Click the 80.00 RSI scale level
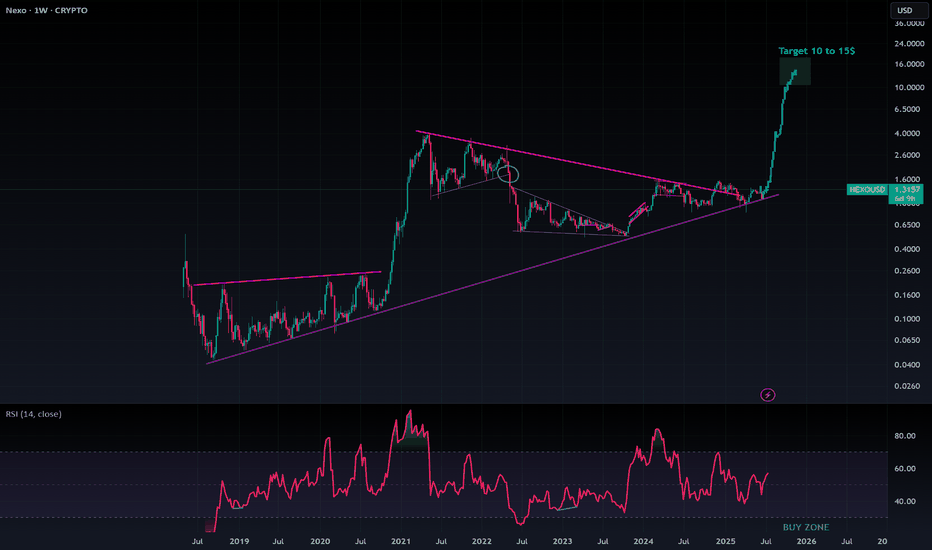Screen dimensions: 932x550 tap(904, 436)
